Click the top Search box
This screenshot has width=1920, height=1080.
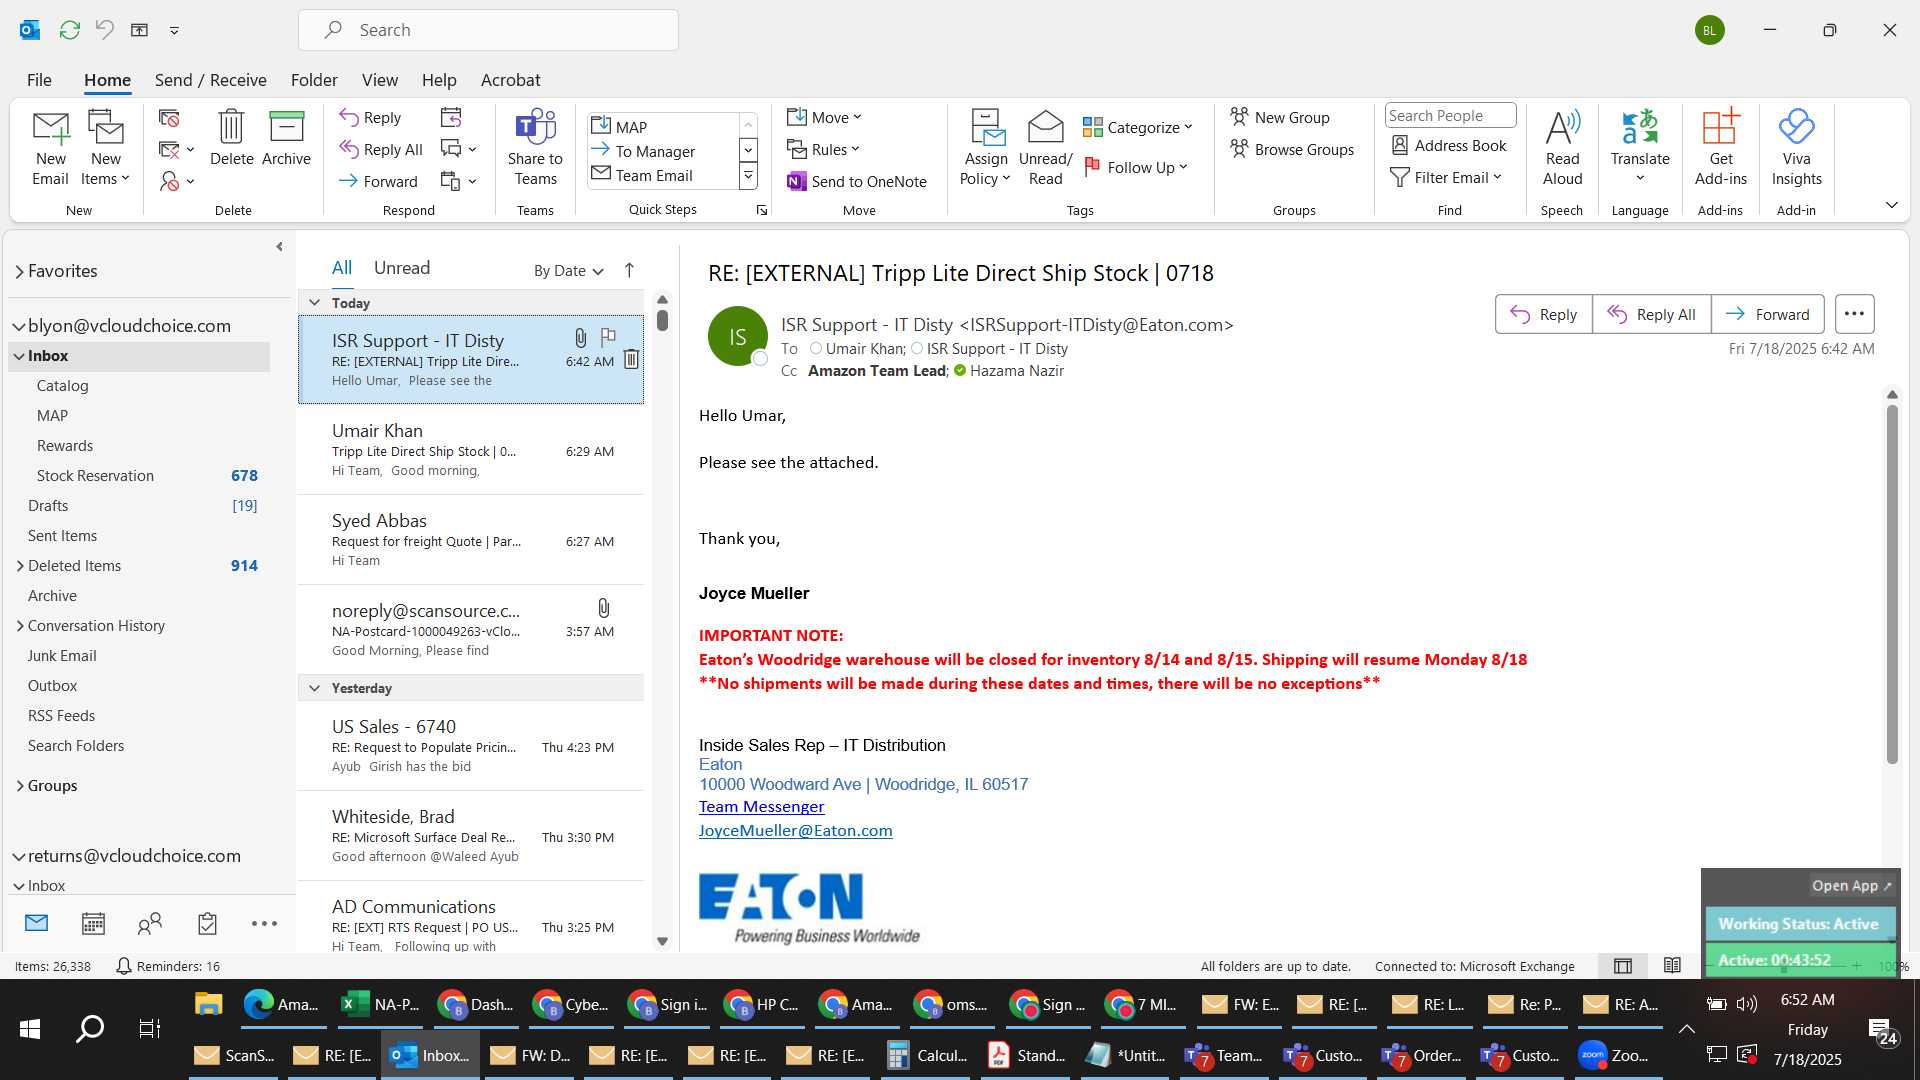click(488, 30)
